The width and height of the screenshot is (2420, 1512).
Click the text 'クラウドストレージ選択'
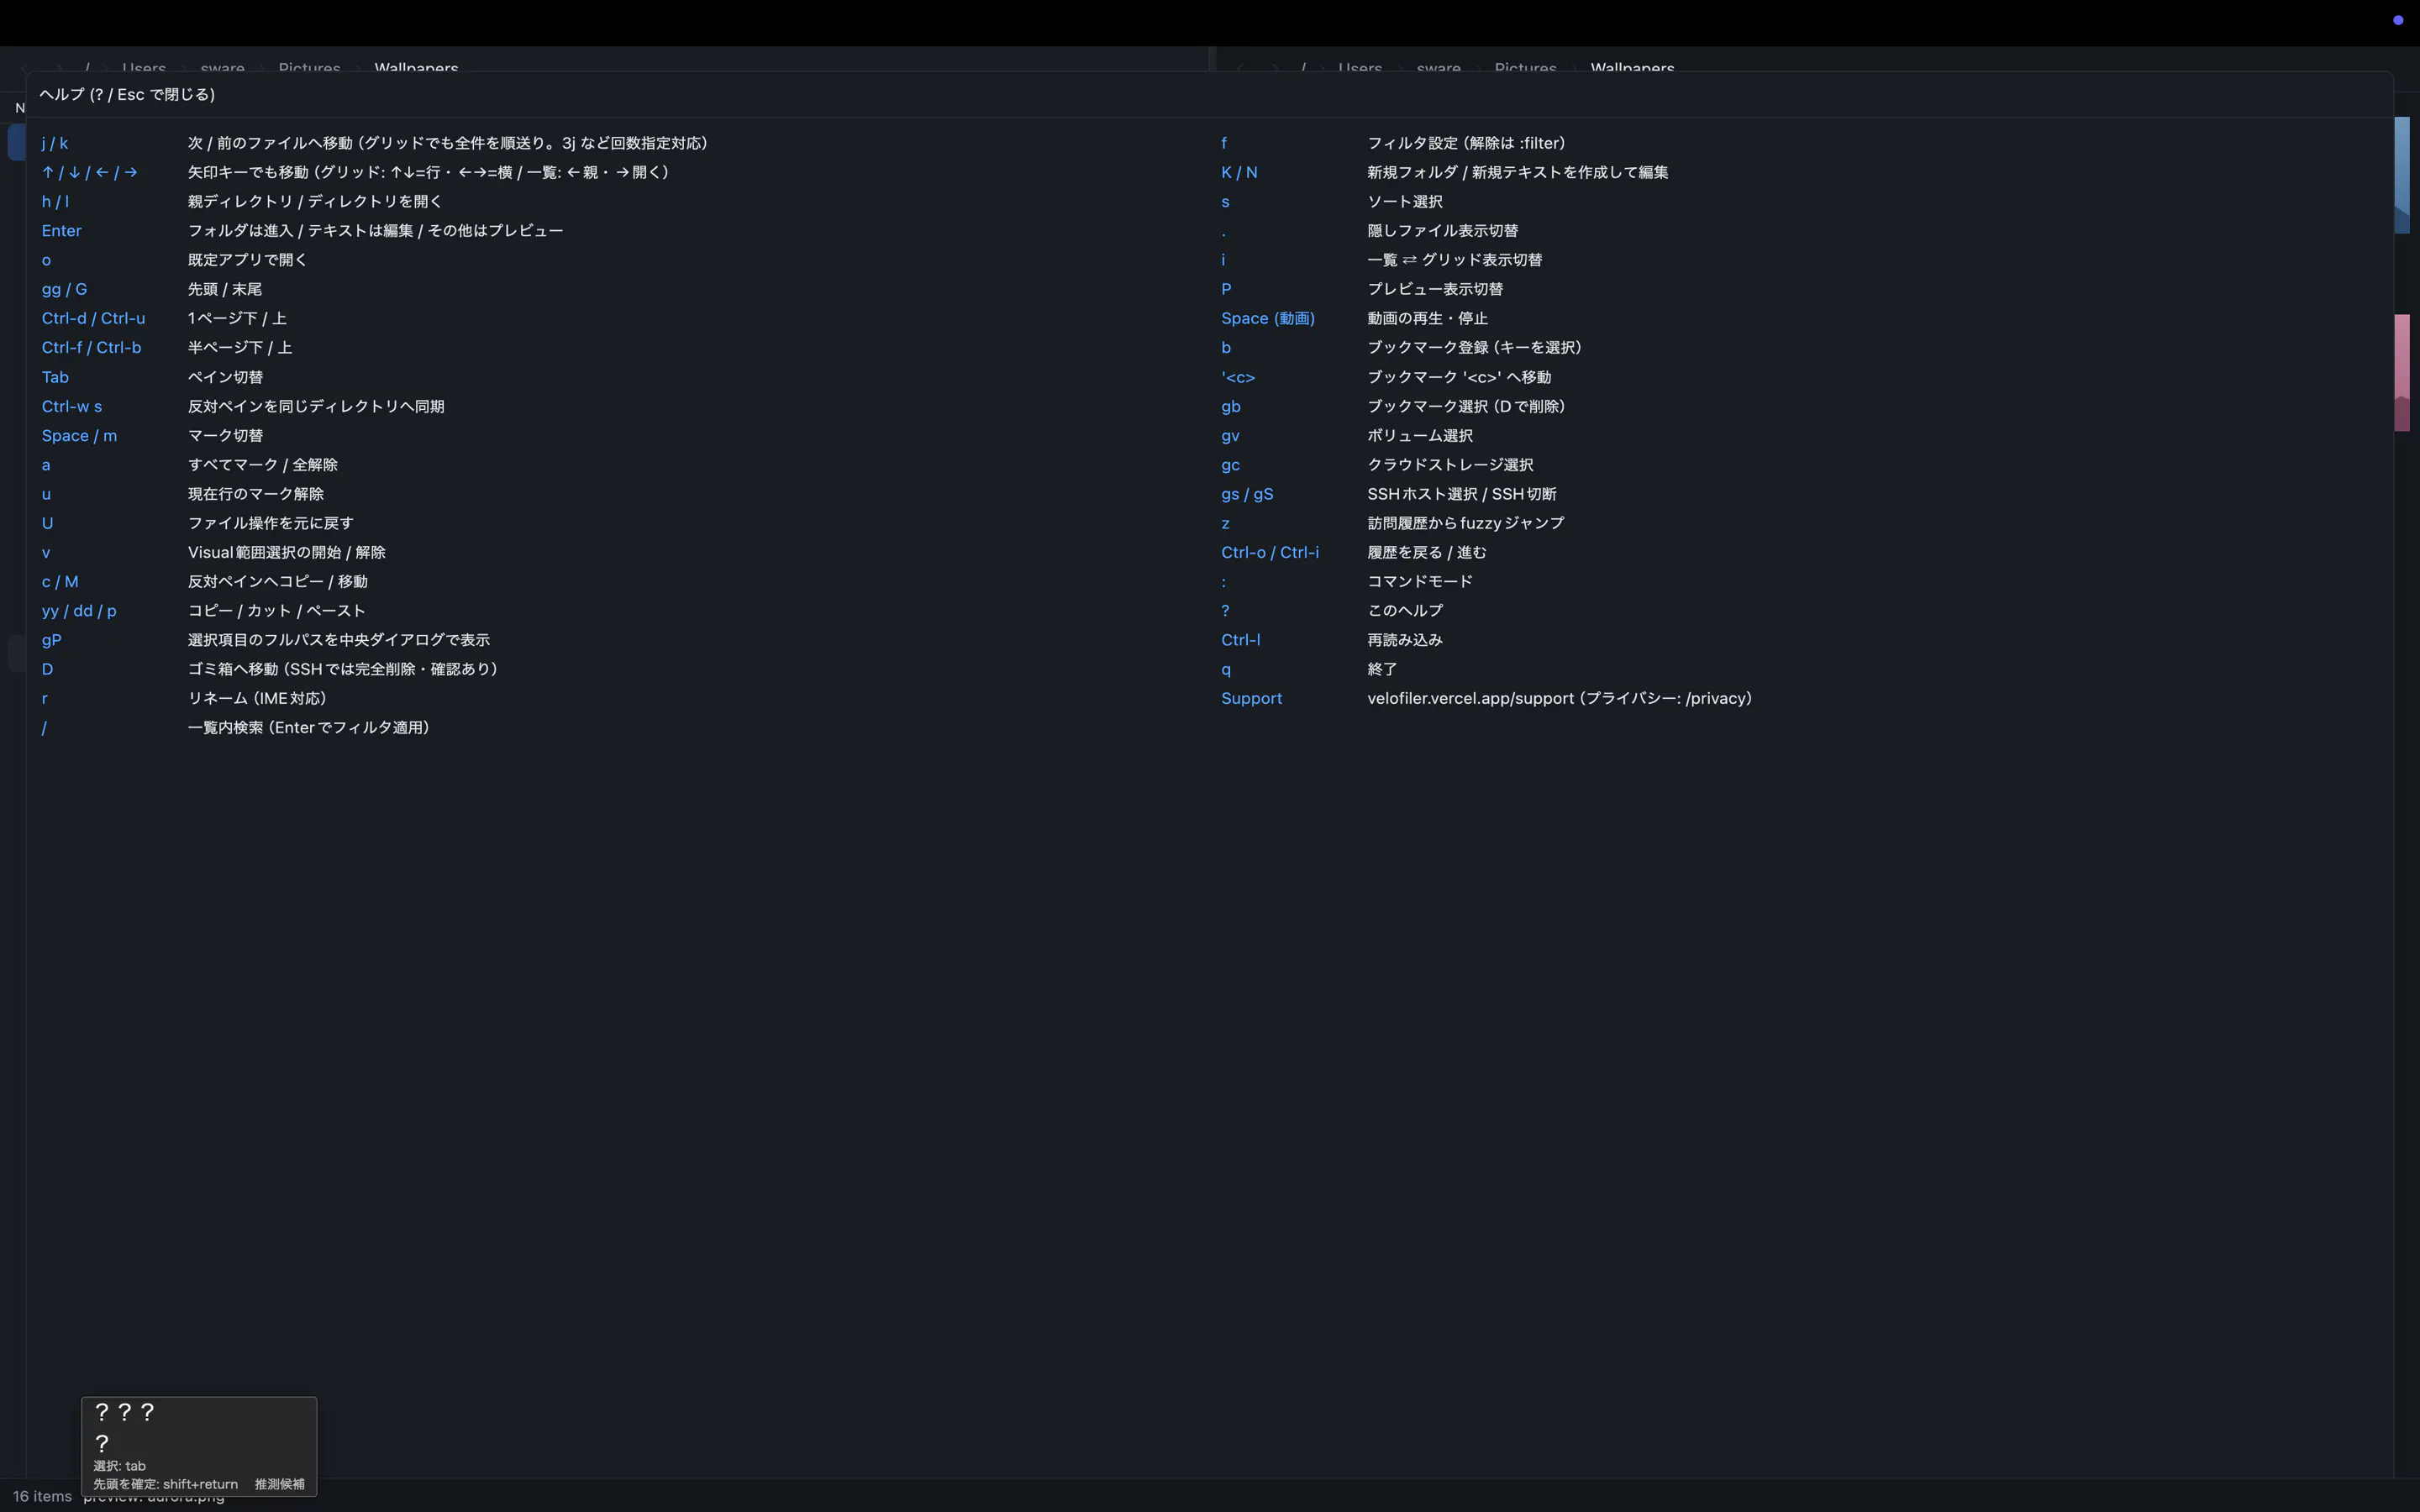(x=1450, y=464)
